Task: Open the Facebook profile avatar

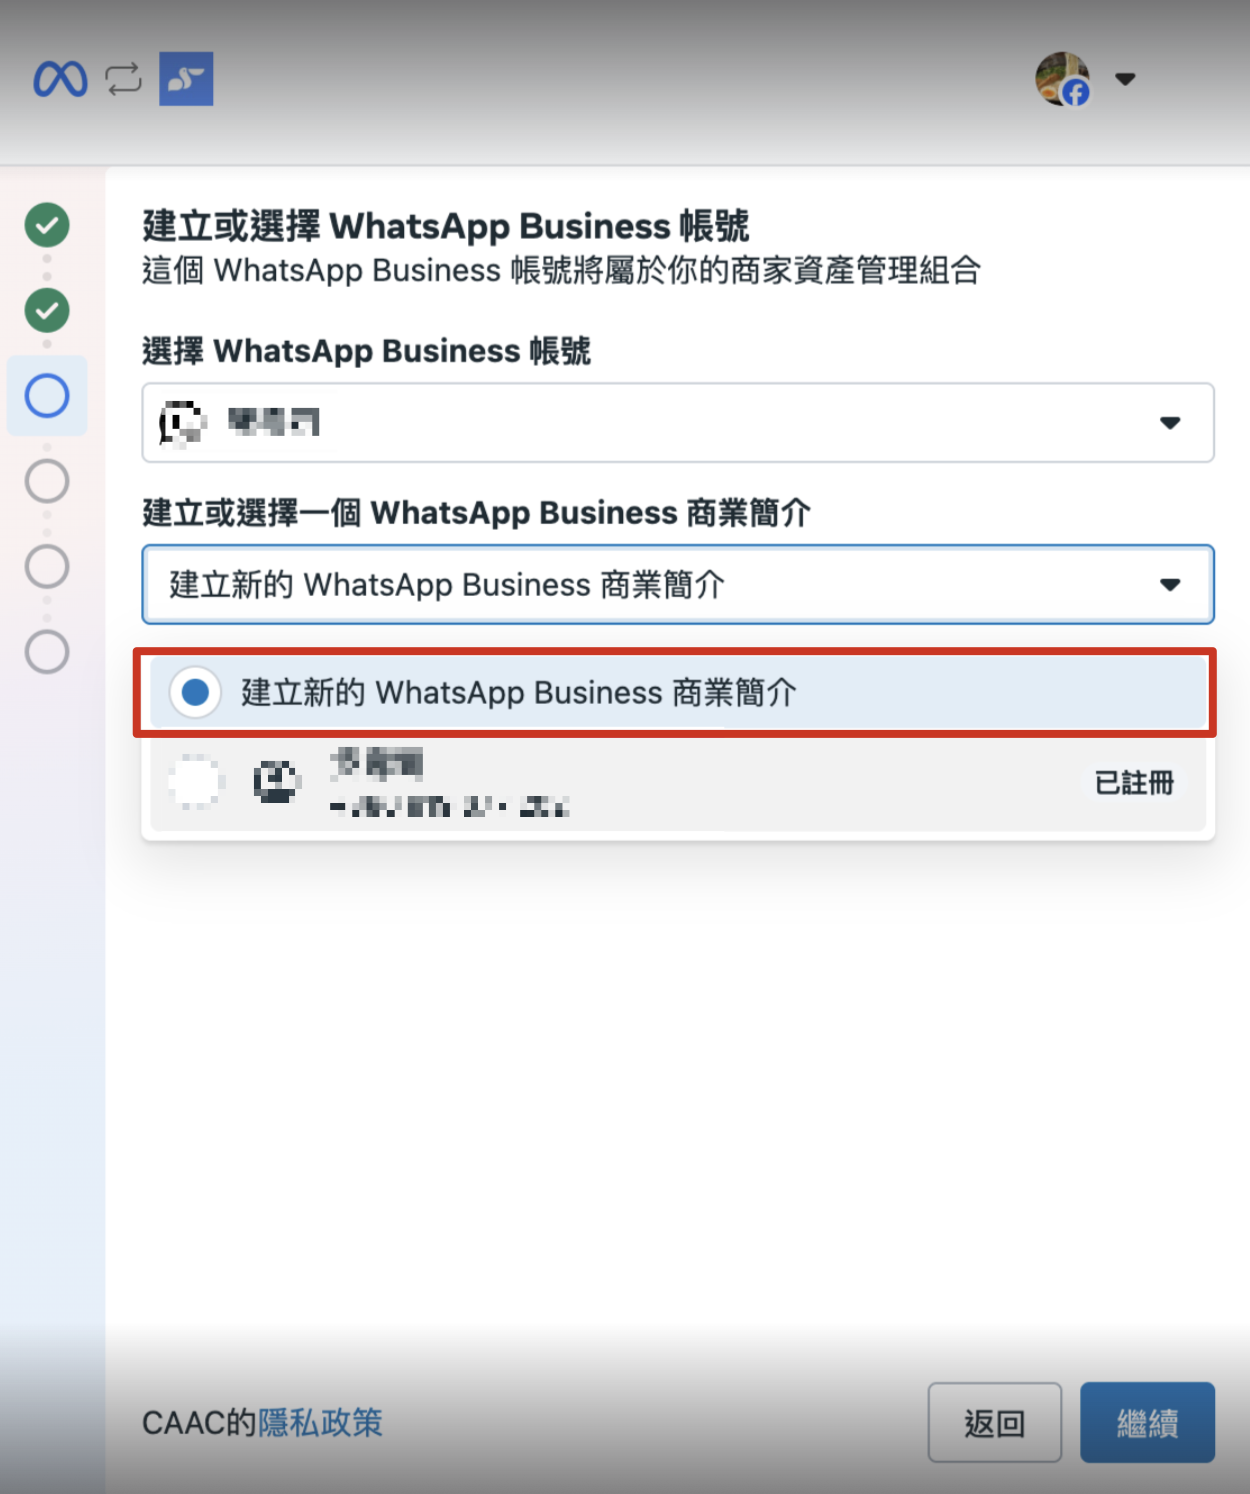Action: 1062,79
